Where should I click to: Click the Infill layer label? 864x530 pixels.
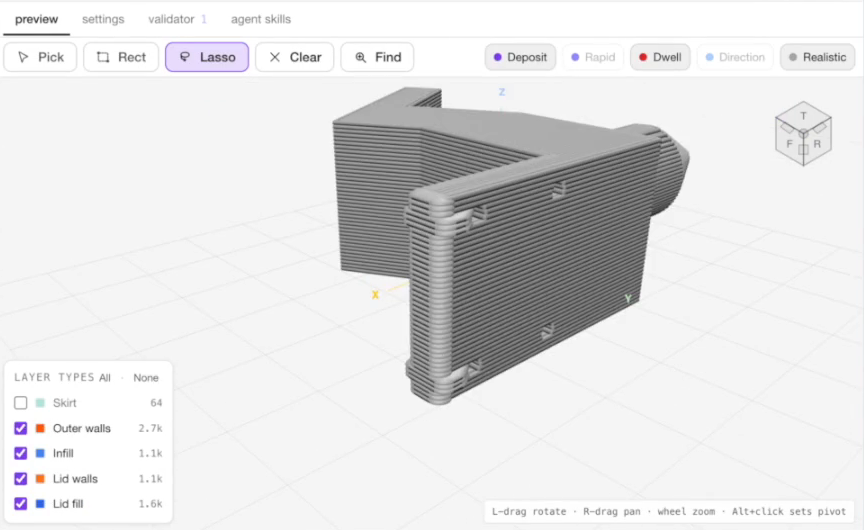(63, 453)
